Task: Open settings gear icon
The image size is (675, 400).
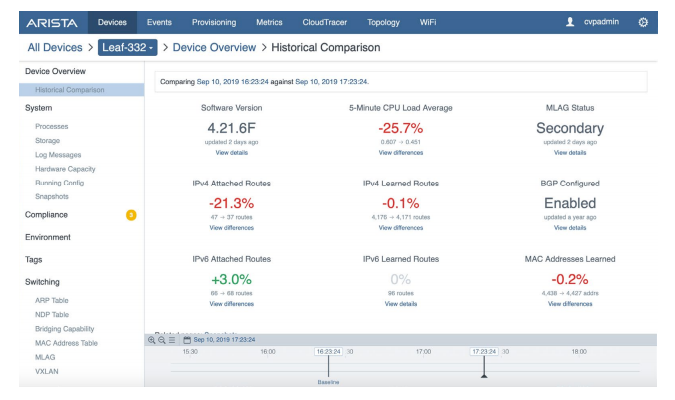Action: click(643, 22)
